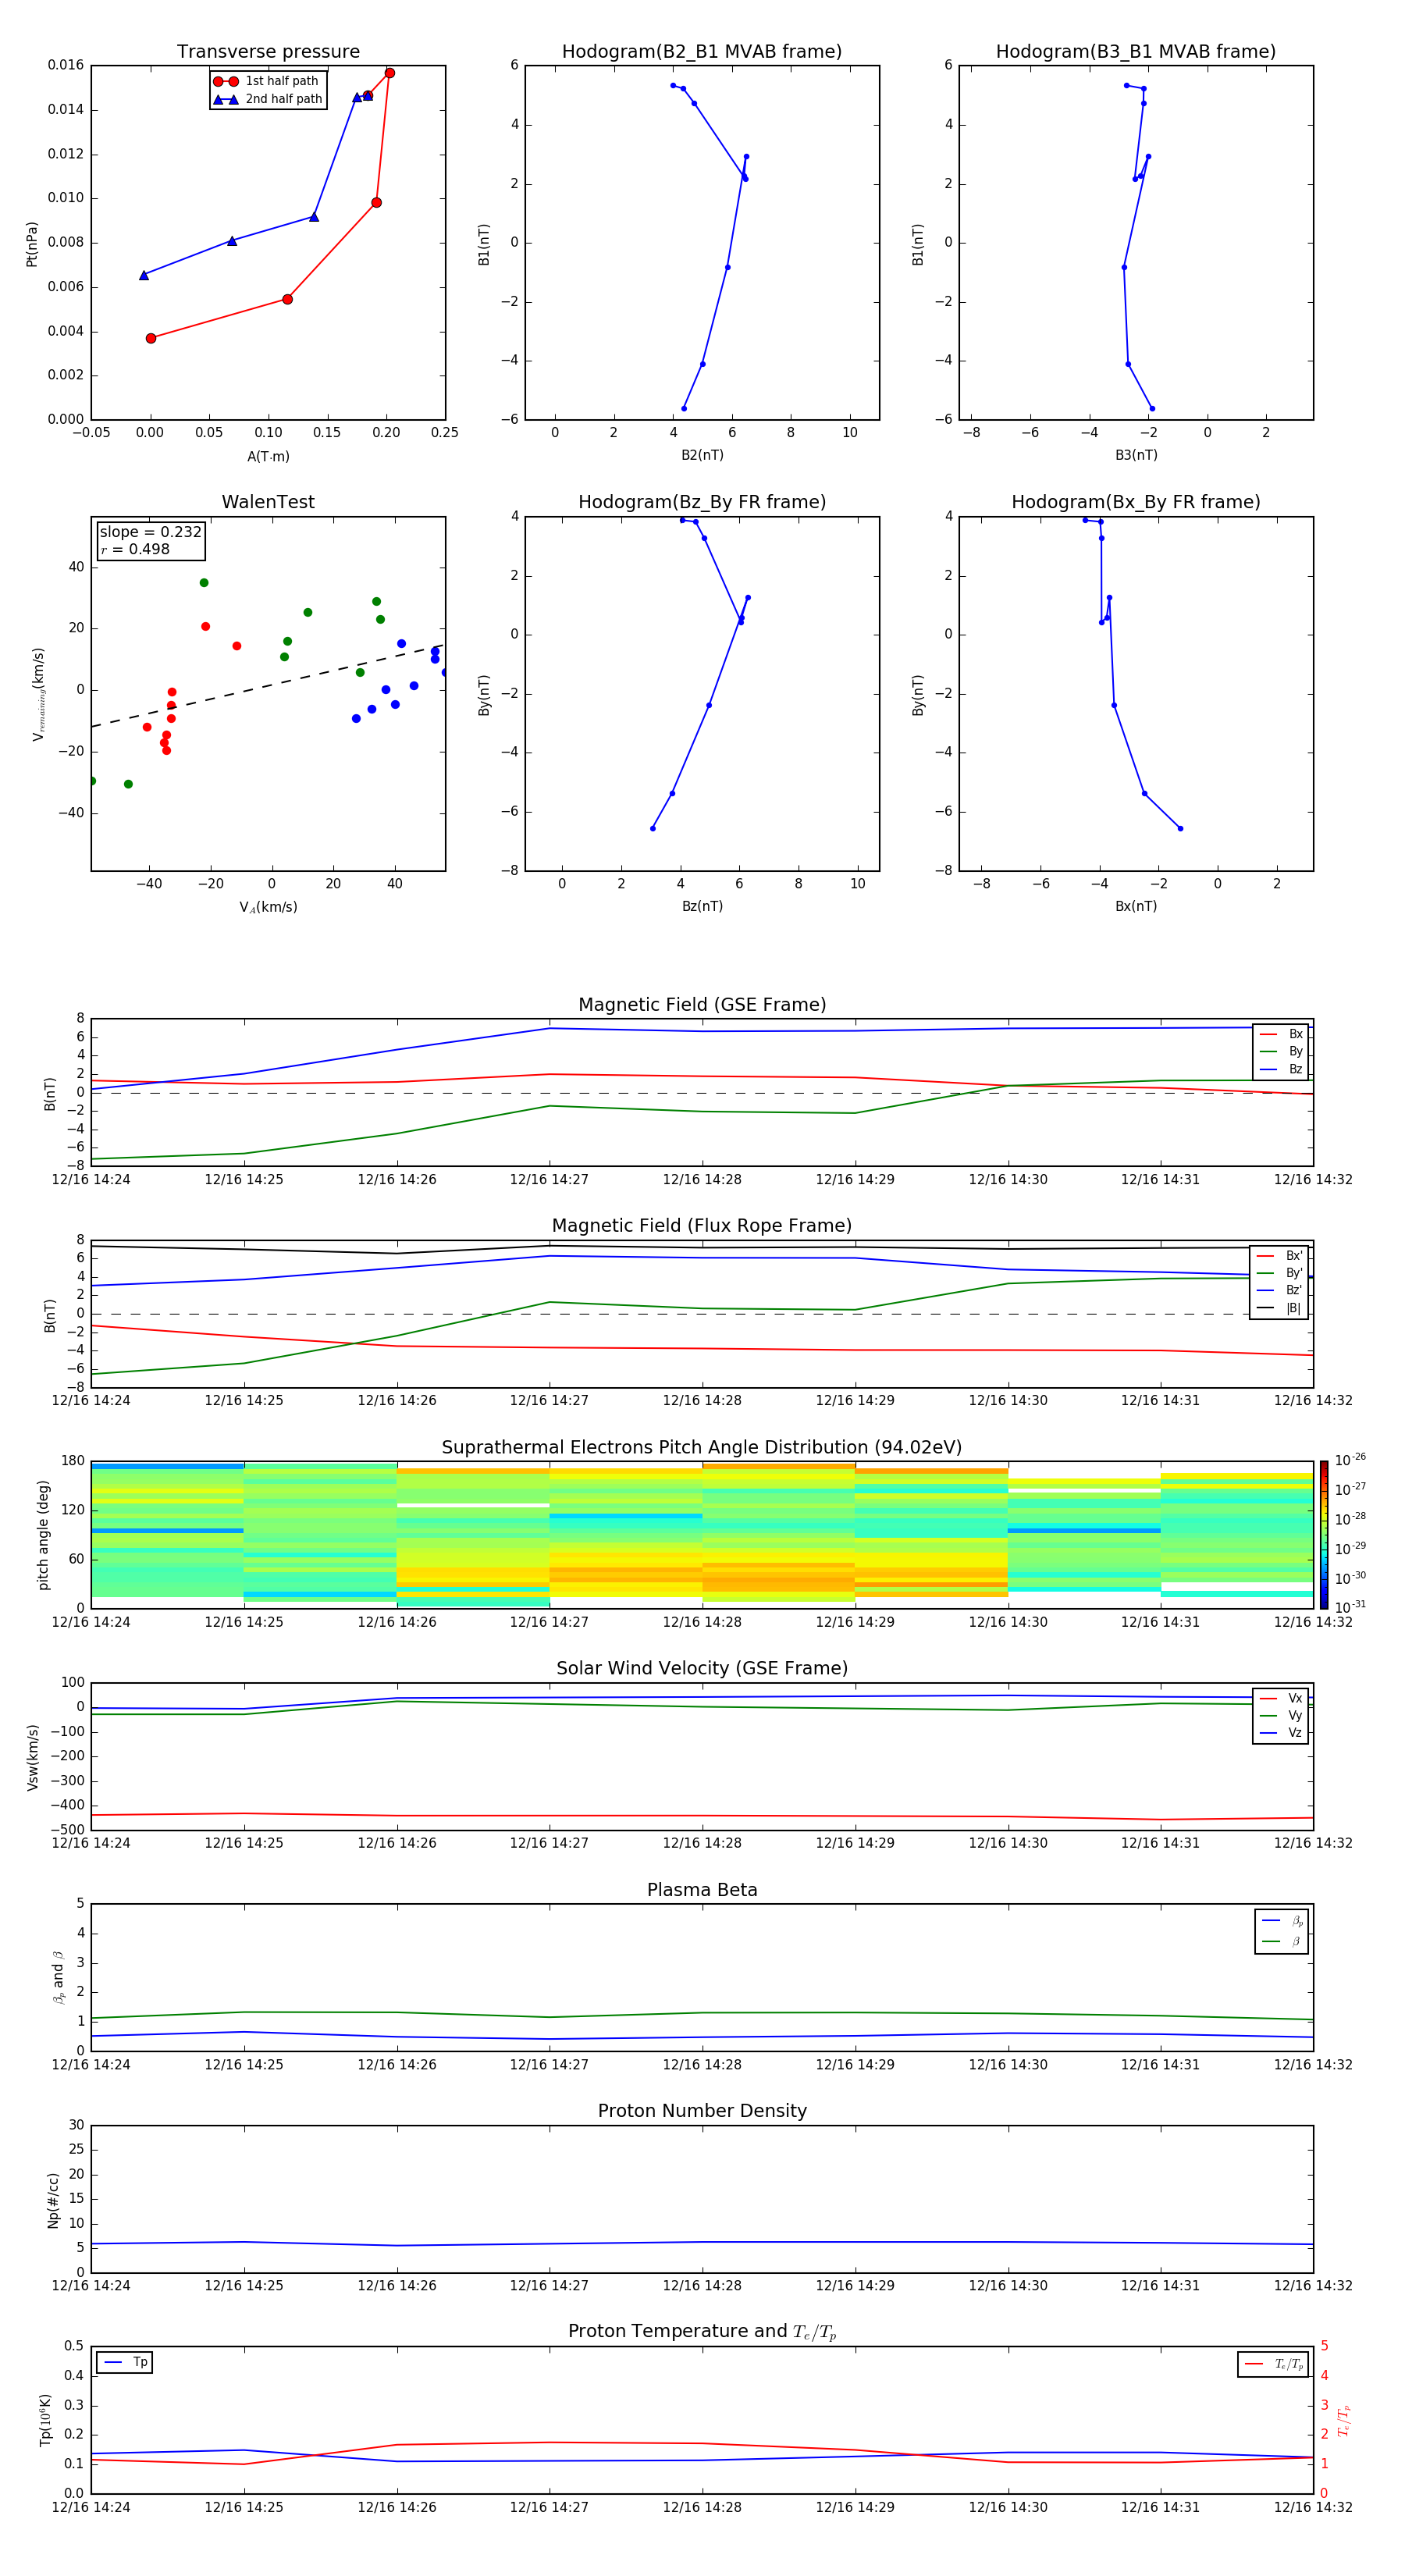
Task: Click the 'WalenTest' plot title
Action: point(268,502)
